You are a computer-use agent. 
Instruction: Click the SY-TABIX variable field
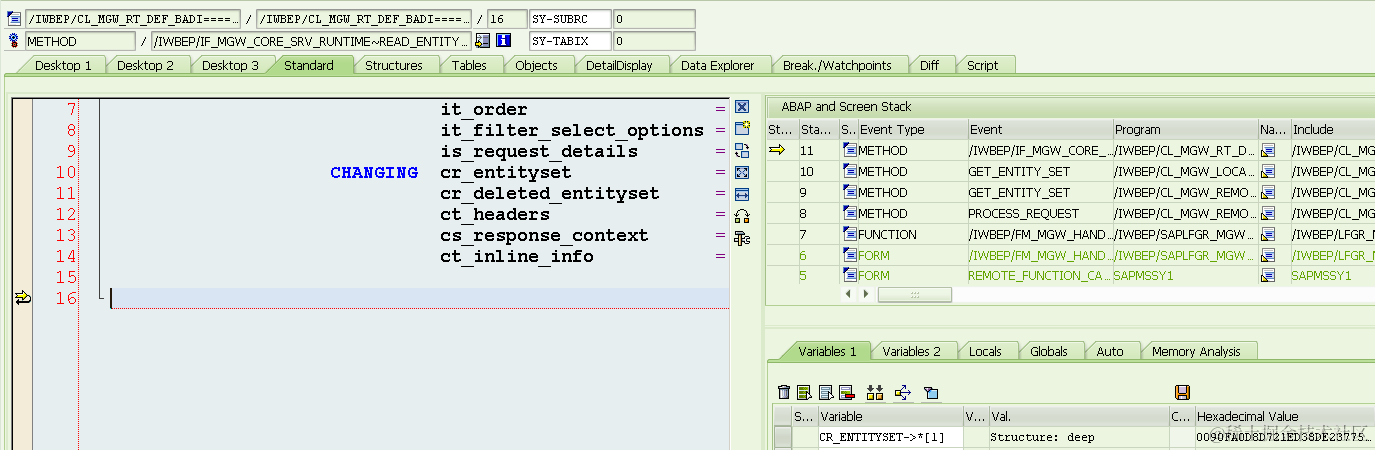568,41
